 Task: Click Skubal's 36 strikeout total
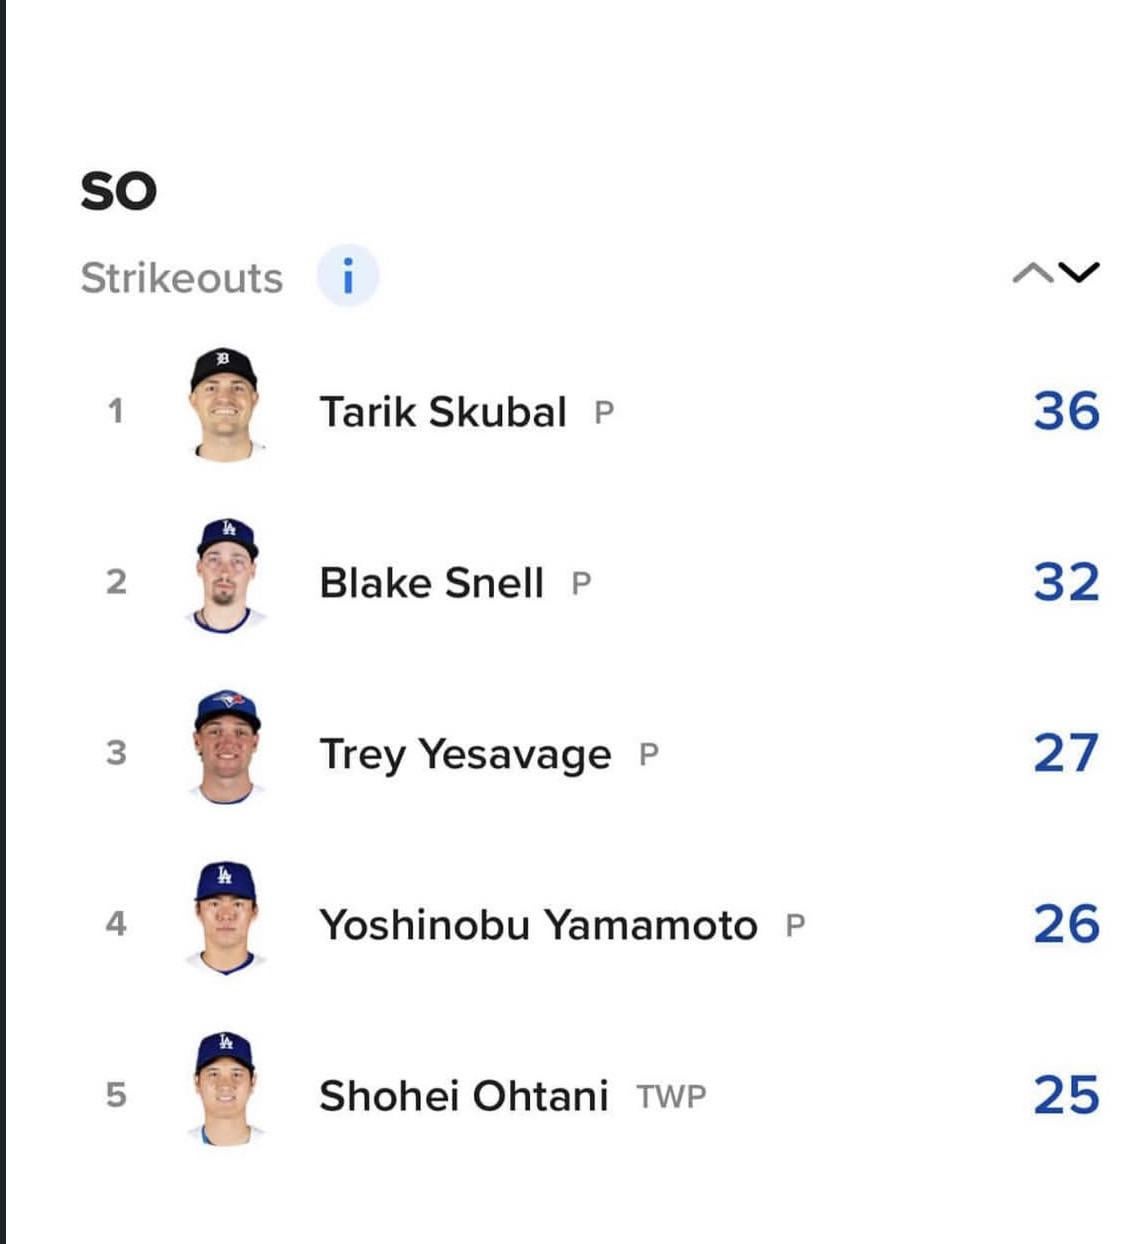pyautogui.click(x=1066, y=411)
